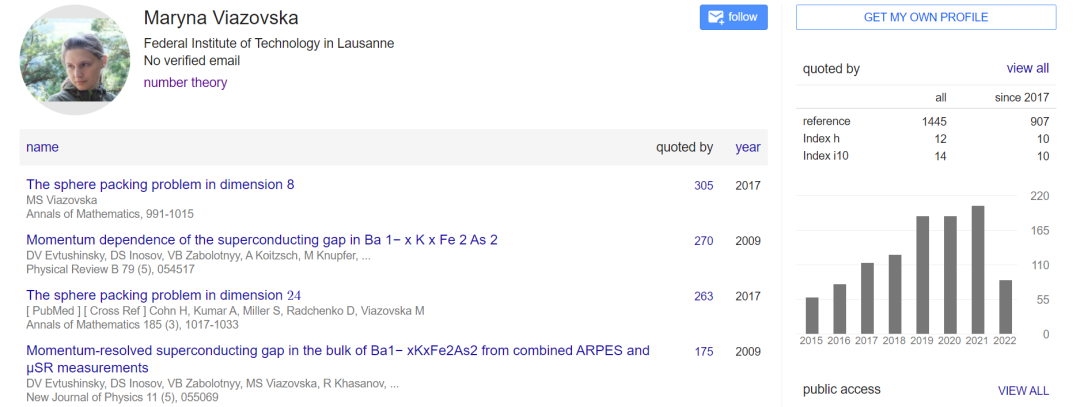Click the 305 citation count
The image size is (1080, 407).
(x=703, y=186)
